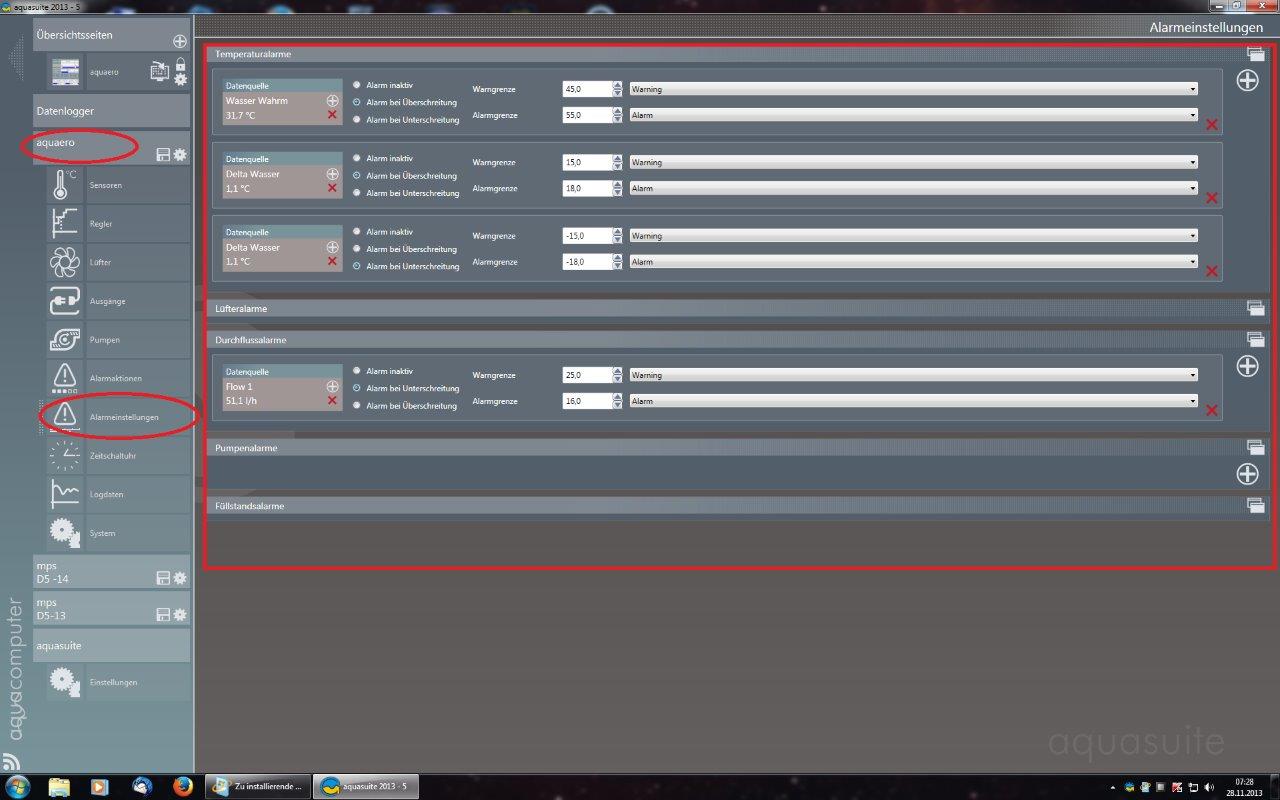
Task: Add a new overview page in Übersichtsseiten
Action: (x=179, y=41)
